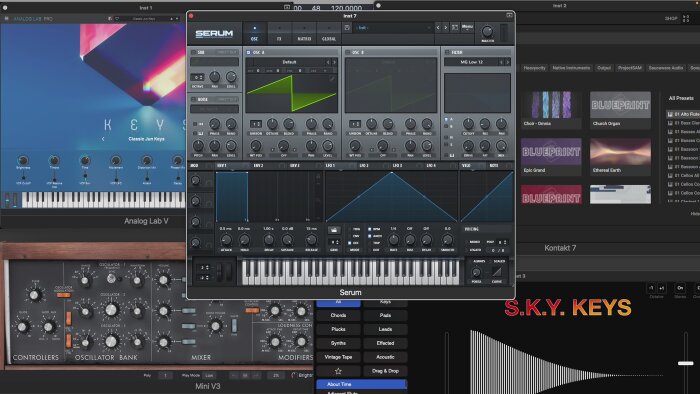Enable the FILTER section in Serum

click(x=447, y=52)
